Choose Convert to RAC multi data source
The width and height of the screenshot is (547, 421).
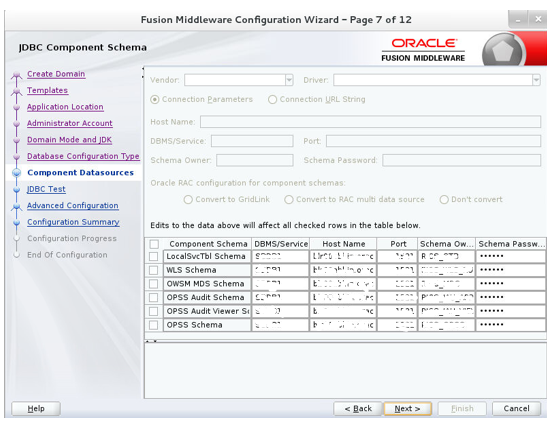click(289, 200)
